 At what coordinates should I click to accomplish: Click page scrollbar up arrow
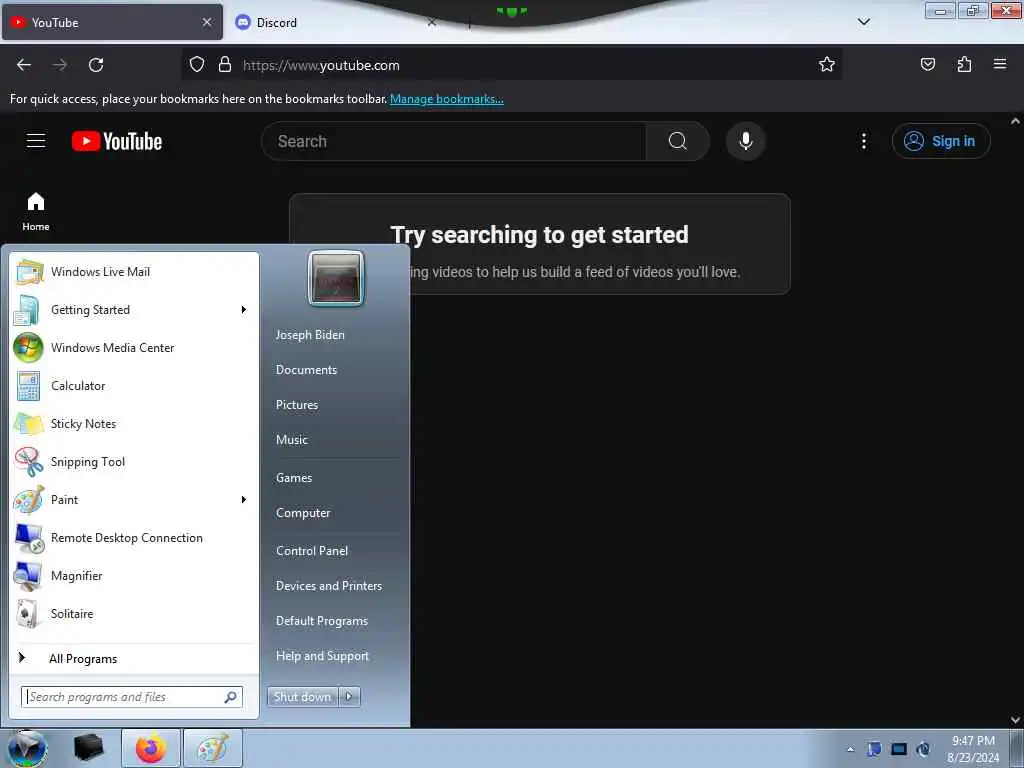point(1015,121)
